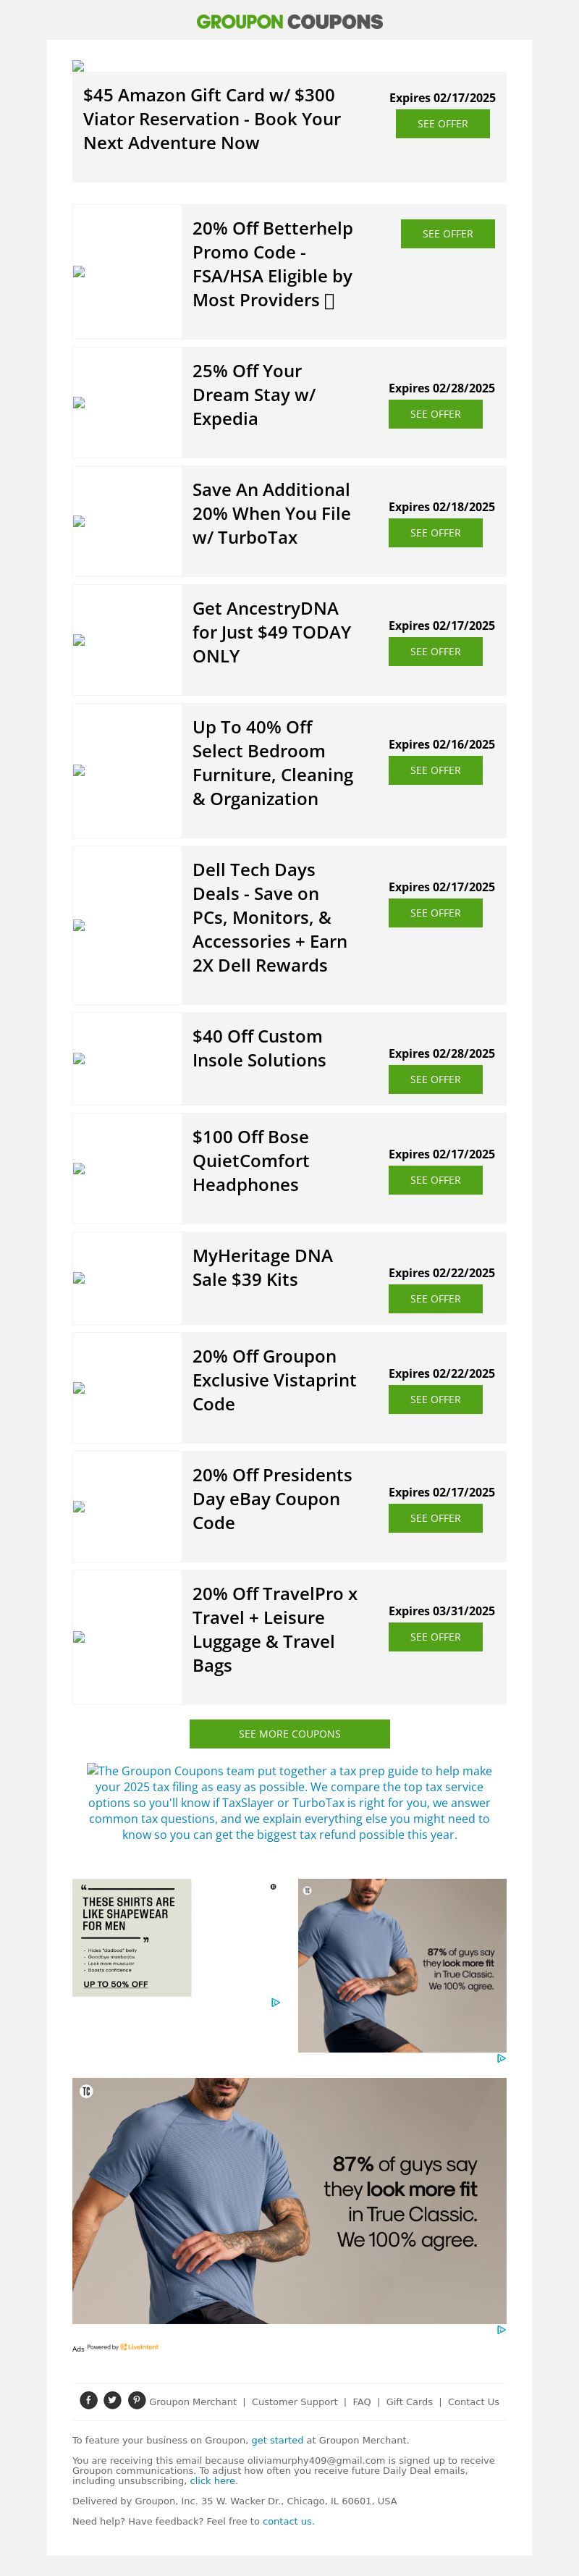See offer for $45 Amazon Gift Card Viator
Image resolution: width=579 pixels, height=2576 pixels.
(442, 124)
